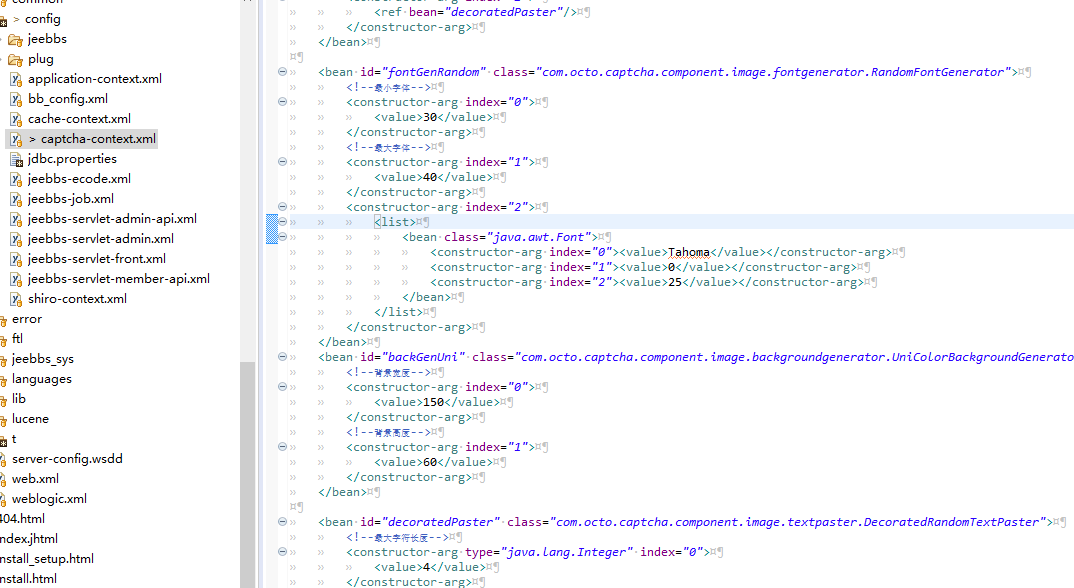Image resolution: width=1074 pixels, height=588 pixels.
Task: Place cursor in value 30 text
Action: [x=430, y=117]
